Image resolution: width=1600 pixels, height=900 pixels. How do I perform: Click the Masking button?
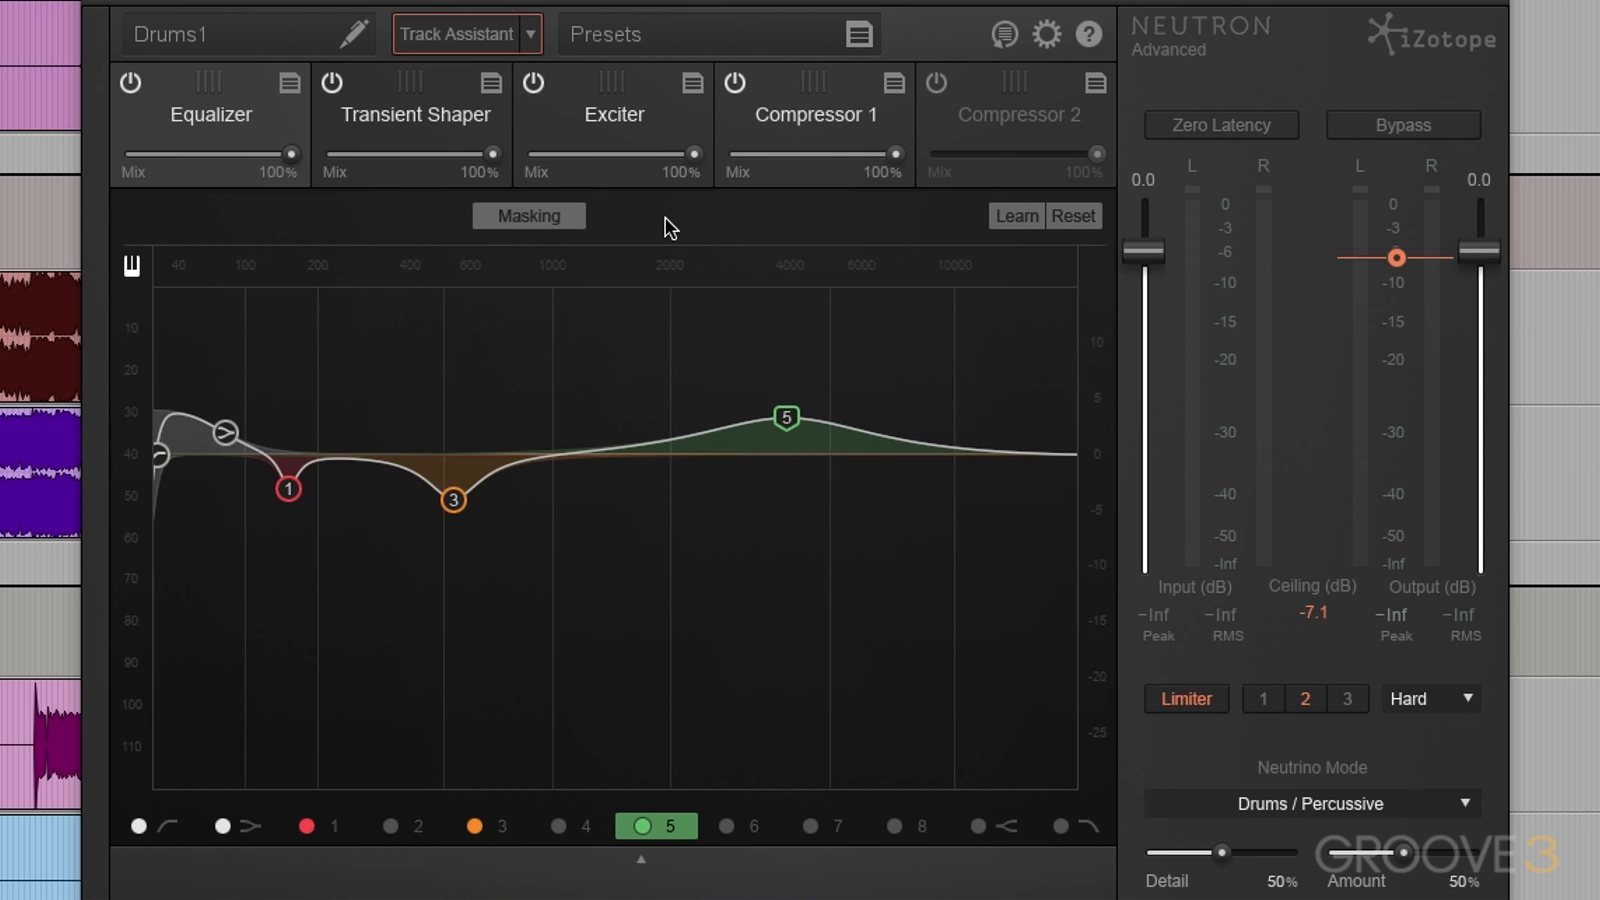point(529,216)
